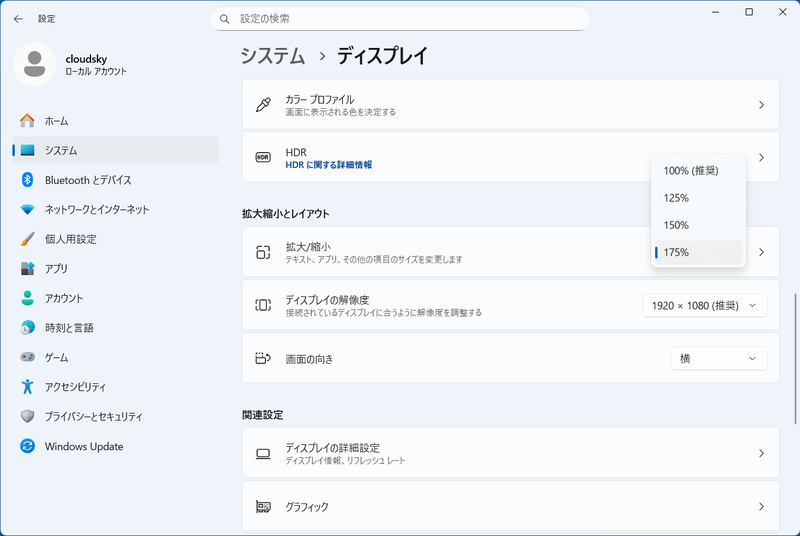Expand カラー プロファイル chevron
The height and width of the screenshot is (536, 800).
tap(761, 105)
